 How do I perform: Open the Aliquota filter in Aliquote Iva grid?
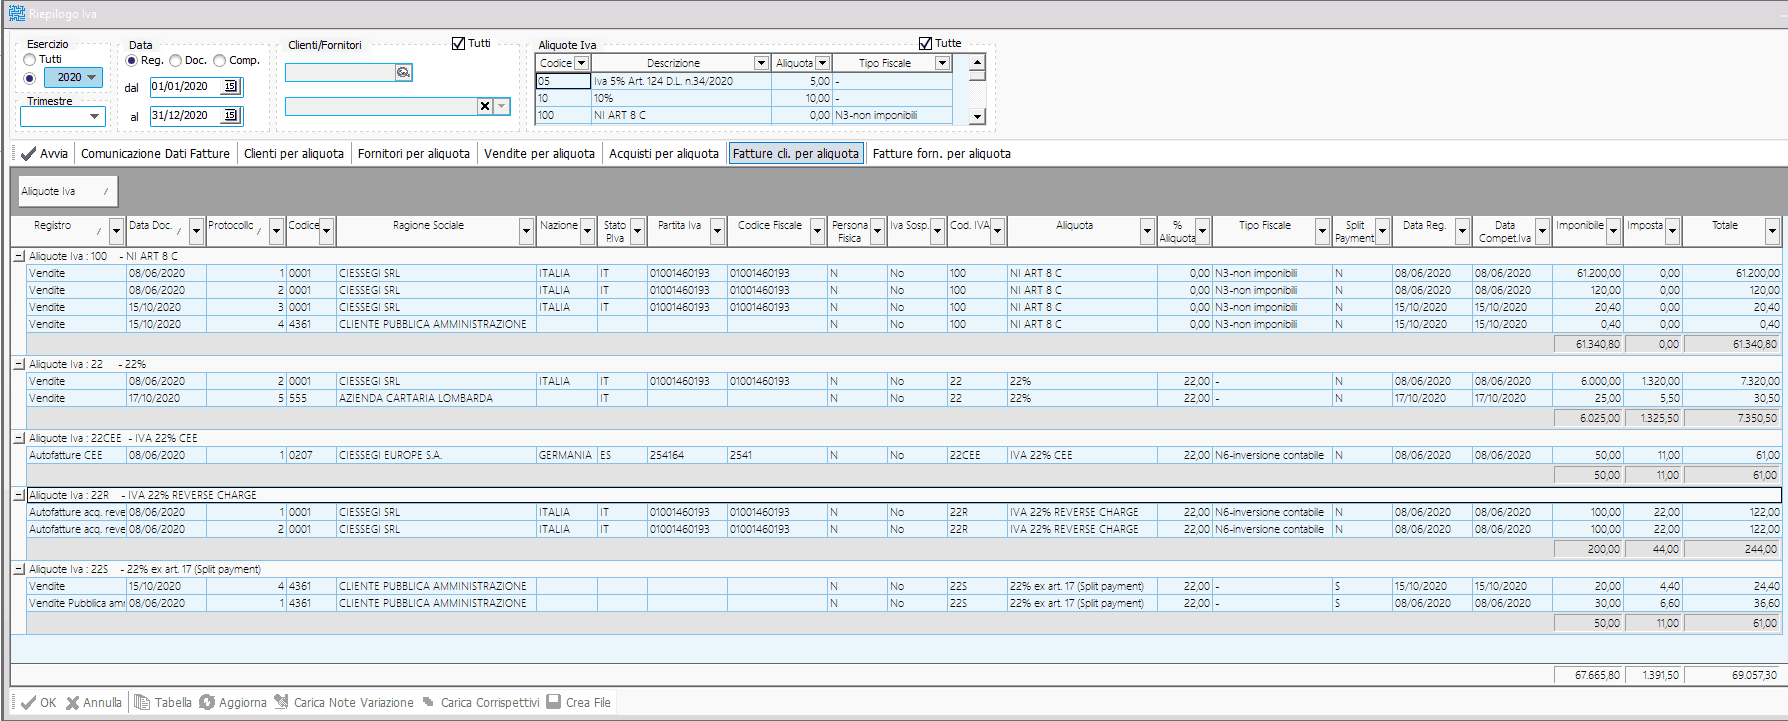coord(822,63)
